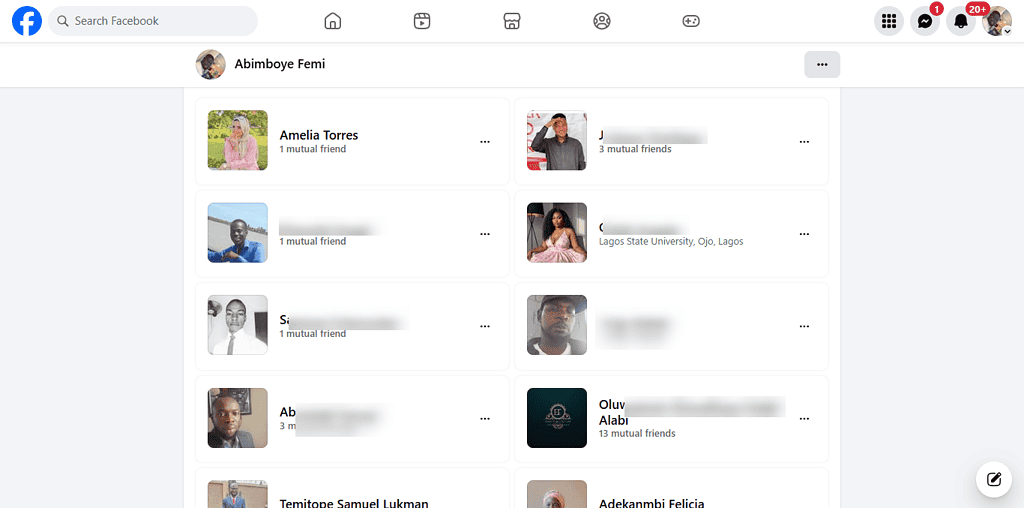Open the Home feed icon
The height and width of the screenshot is (508, 1024).
coord(333,21)
